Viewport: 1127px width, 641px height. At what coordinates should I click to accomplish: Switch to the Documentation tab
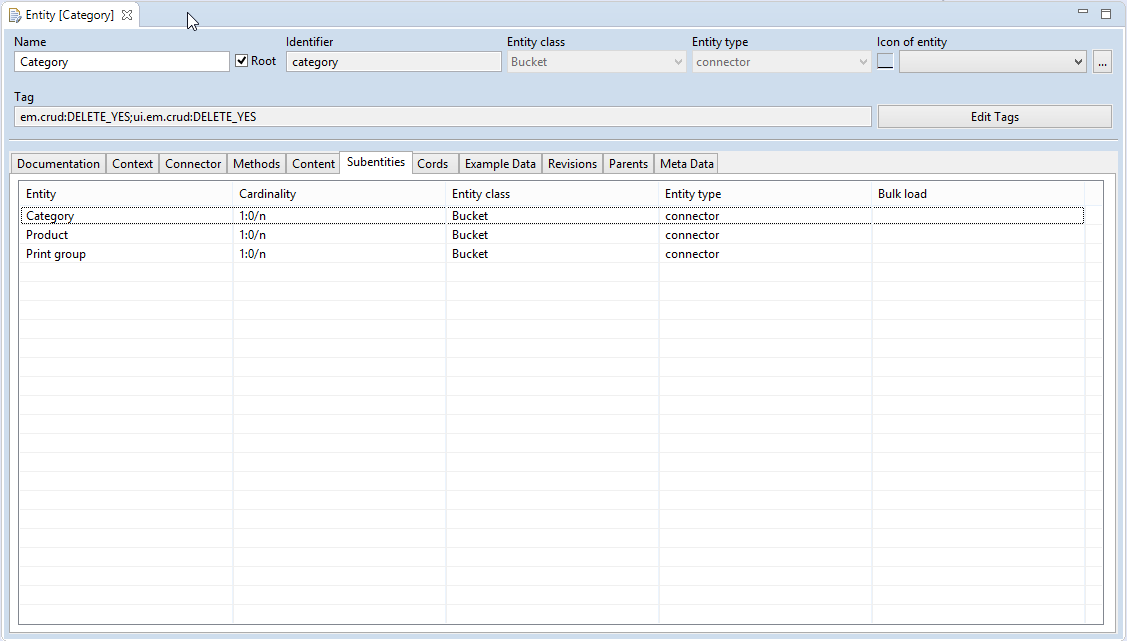[x=59, y=164]
